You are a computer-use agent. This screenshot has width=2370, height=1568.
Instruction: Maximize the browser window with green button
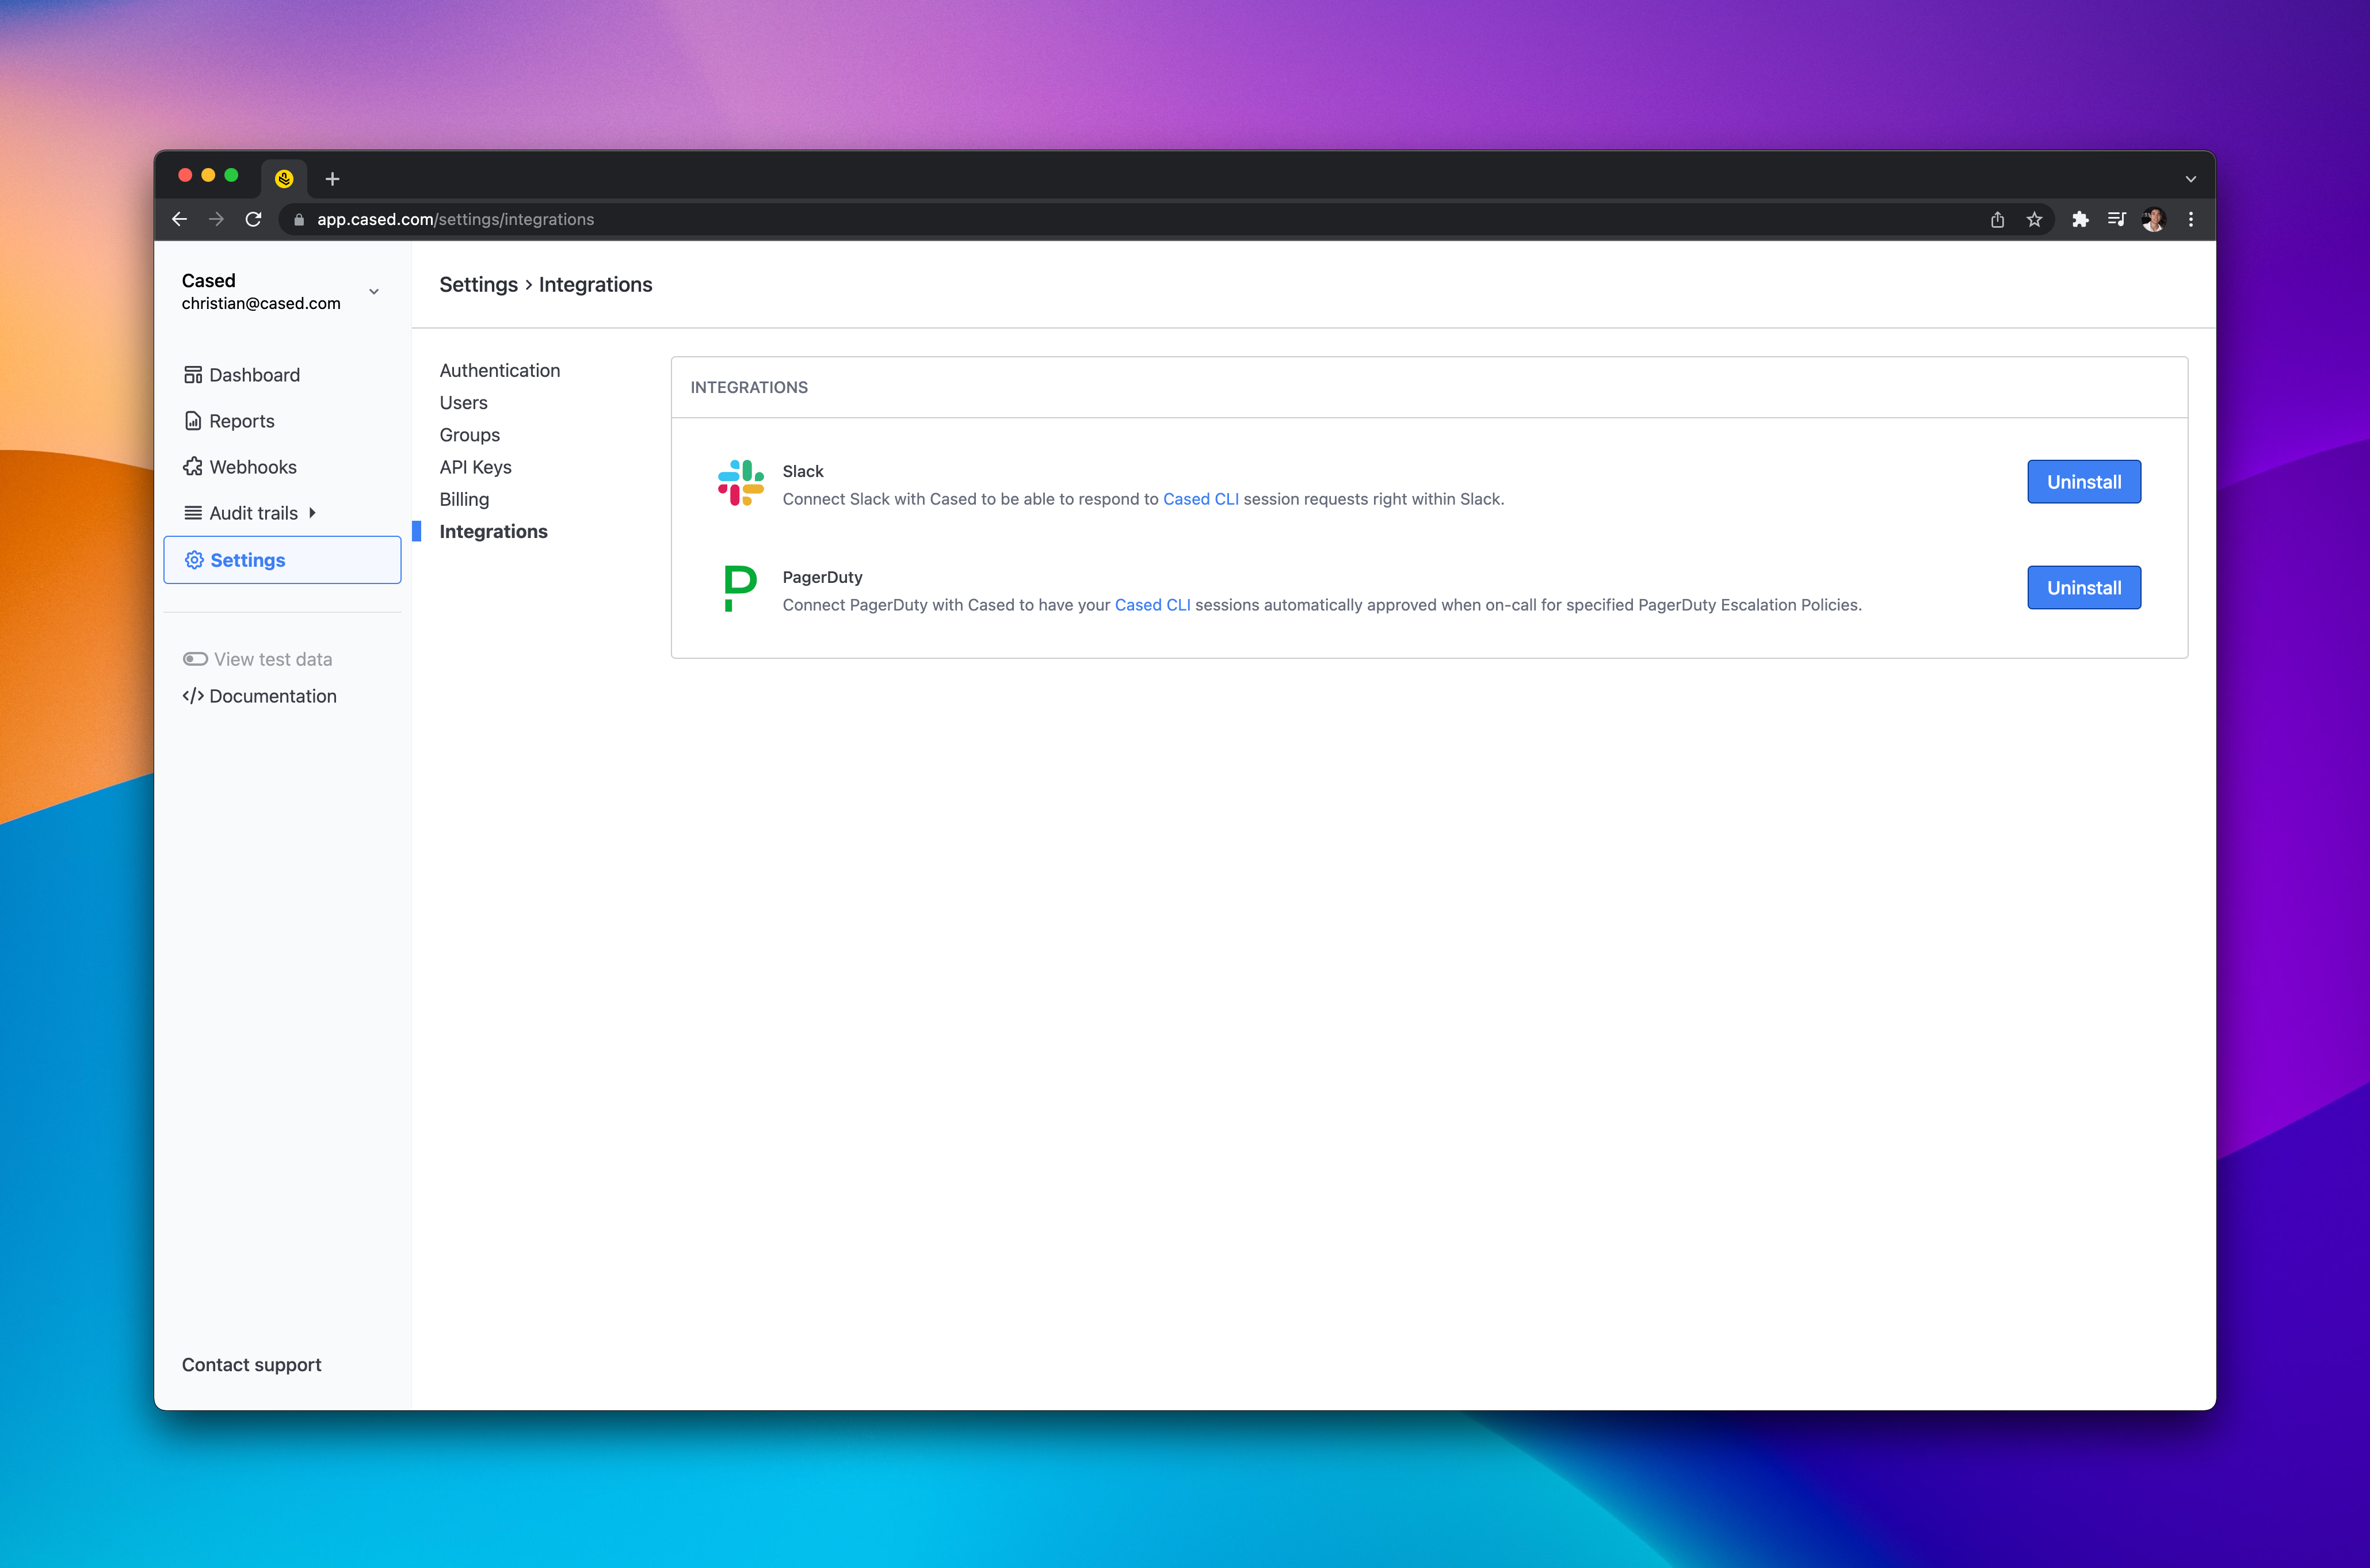231,175
